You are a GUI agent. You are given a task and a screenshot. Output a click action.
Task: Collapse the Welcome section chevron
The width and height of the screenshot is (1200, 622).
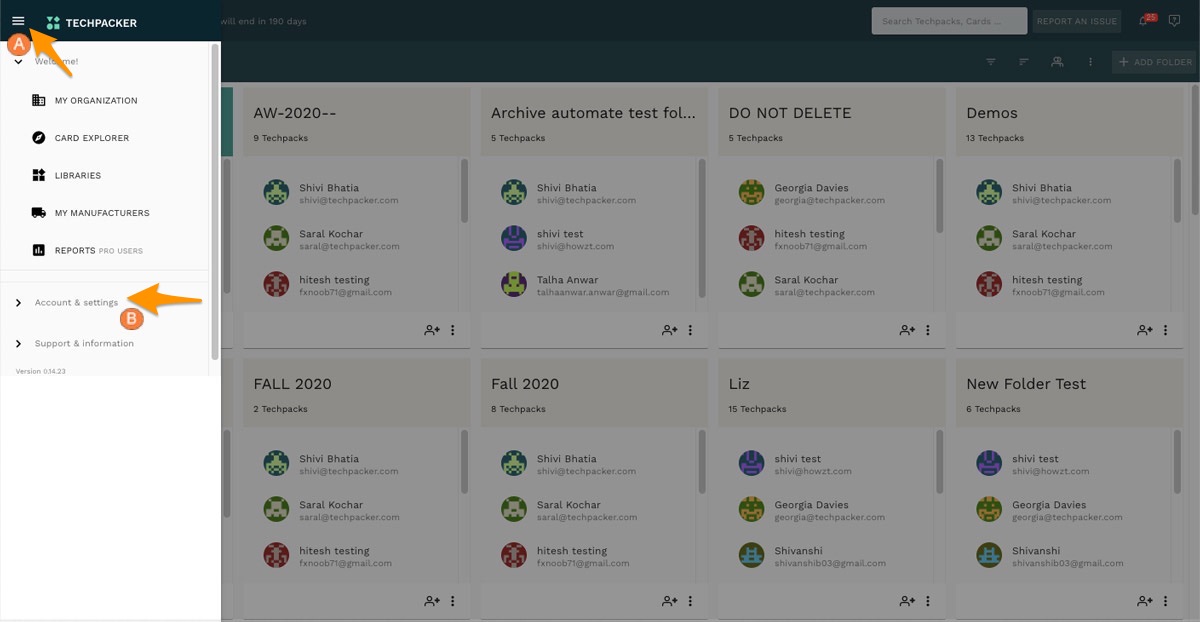pos(18,62)
